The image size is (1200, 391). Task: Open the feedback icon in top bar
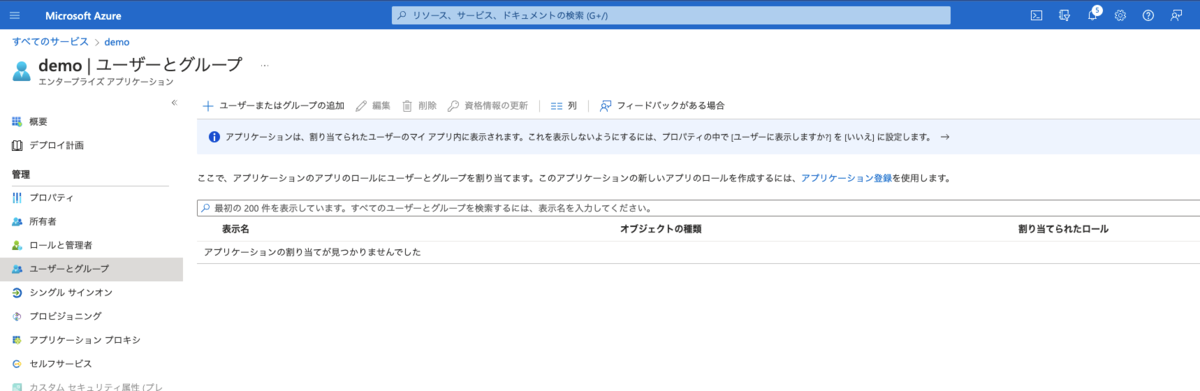coord(1175,15)
